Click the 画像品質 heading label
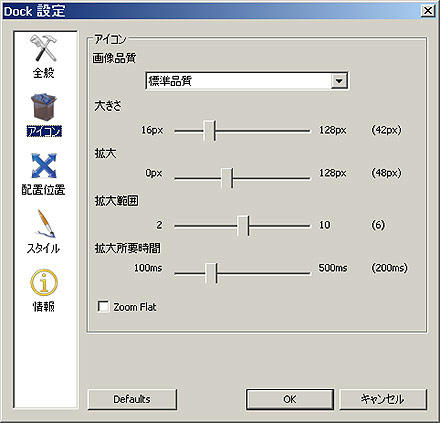Image resolution: width=440 pixels, height=423 pixels. (x=114, y=58)
